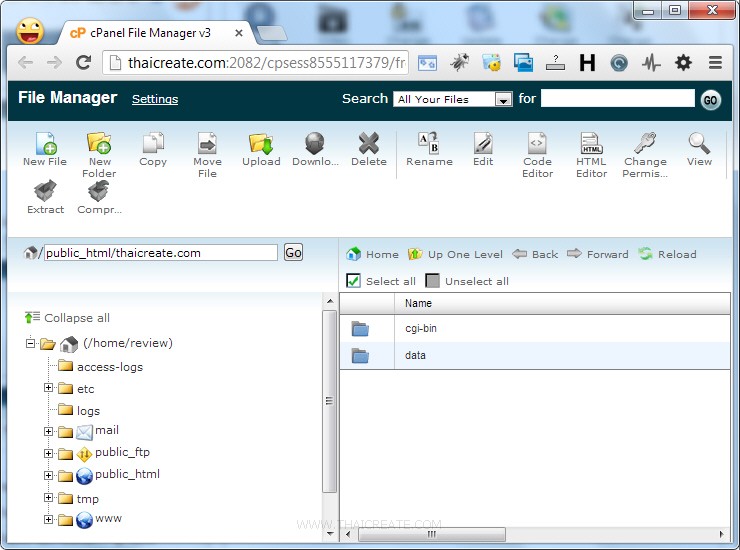The image size is (740, 550).
Task: Open the Settings link
Action: tap(155, 99)
